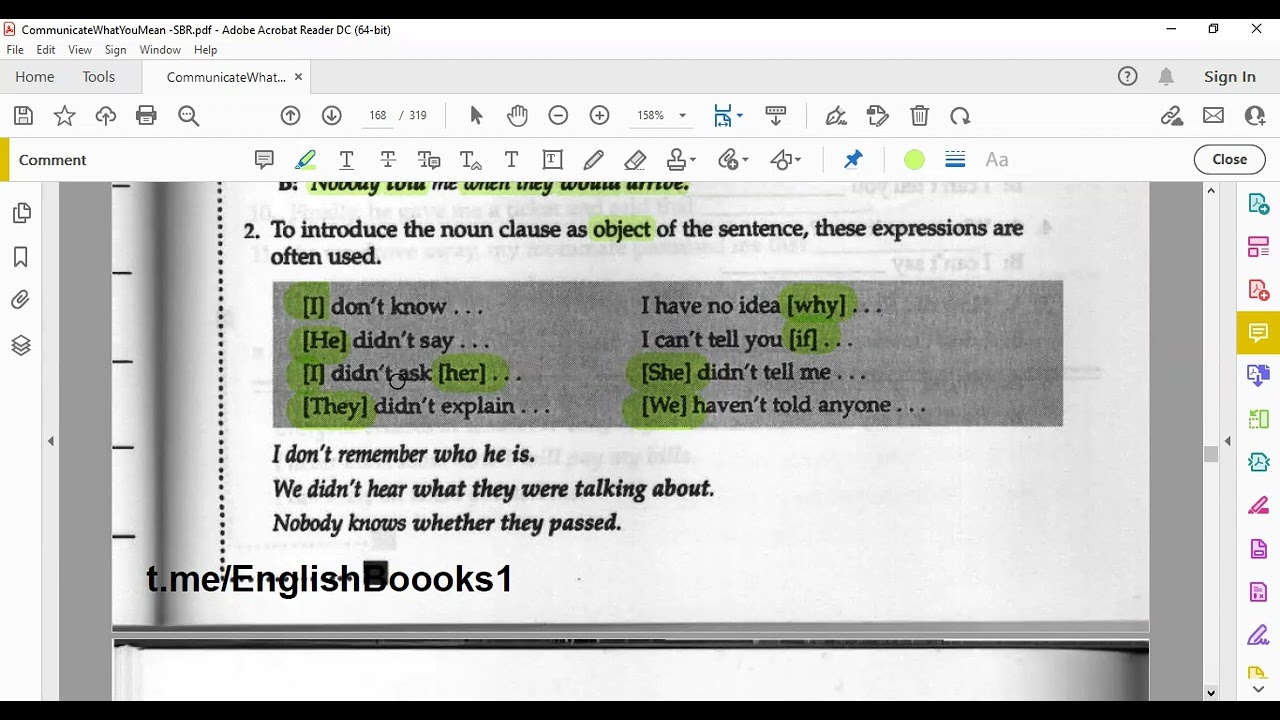The height and width of the screenshot is (720, 1280).
Task: Click the line thickness icon
Action: [x=955, y=160]
